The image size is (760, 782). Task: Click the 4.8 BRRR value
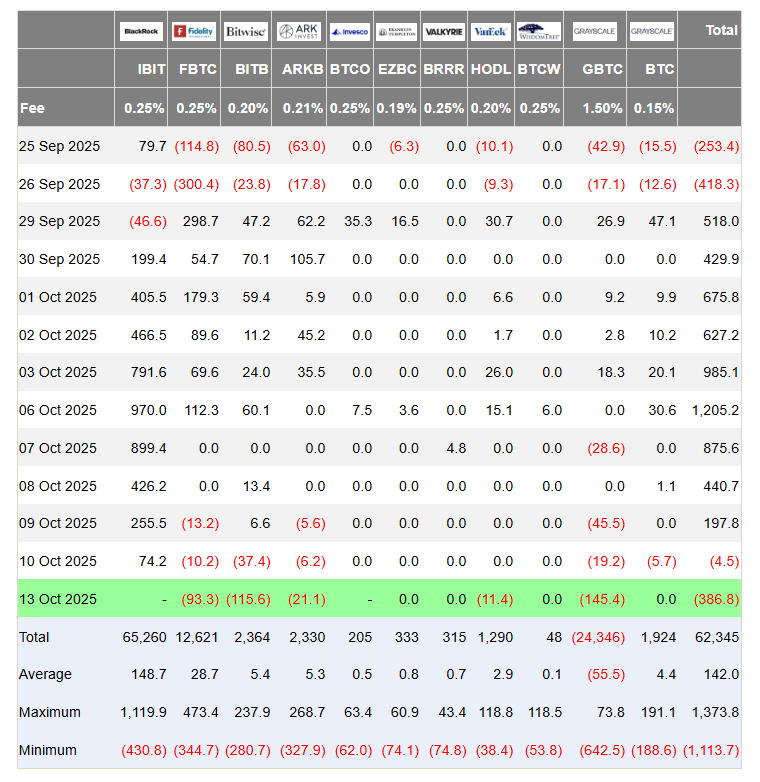[456, 448]
